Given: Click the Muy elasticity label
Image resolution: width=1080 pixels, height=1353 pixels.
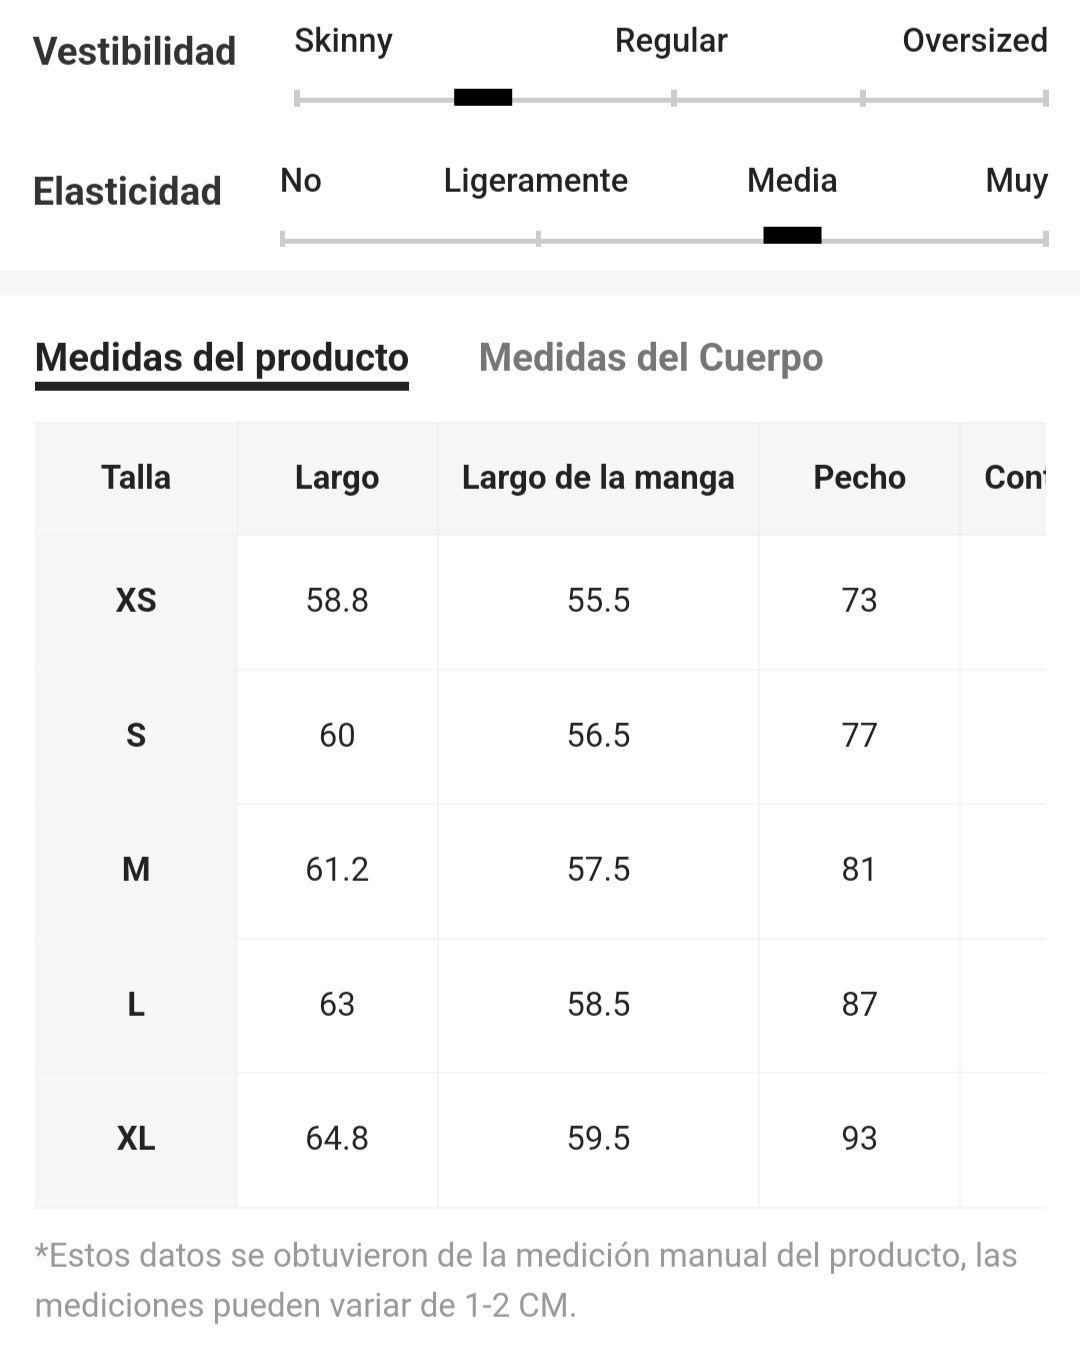Looking at the screenshot, I should pyautogui.click(x=1016, y=181).
